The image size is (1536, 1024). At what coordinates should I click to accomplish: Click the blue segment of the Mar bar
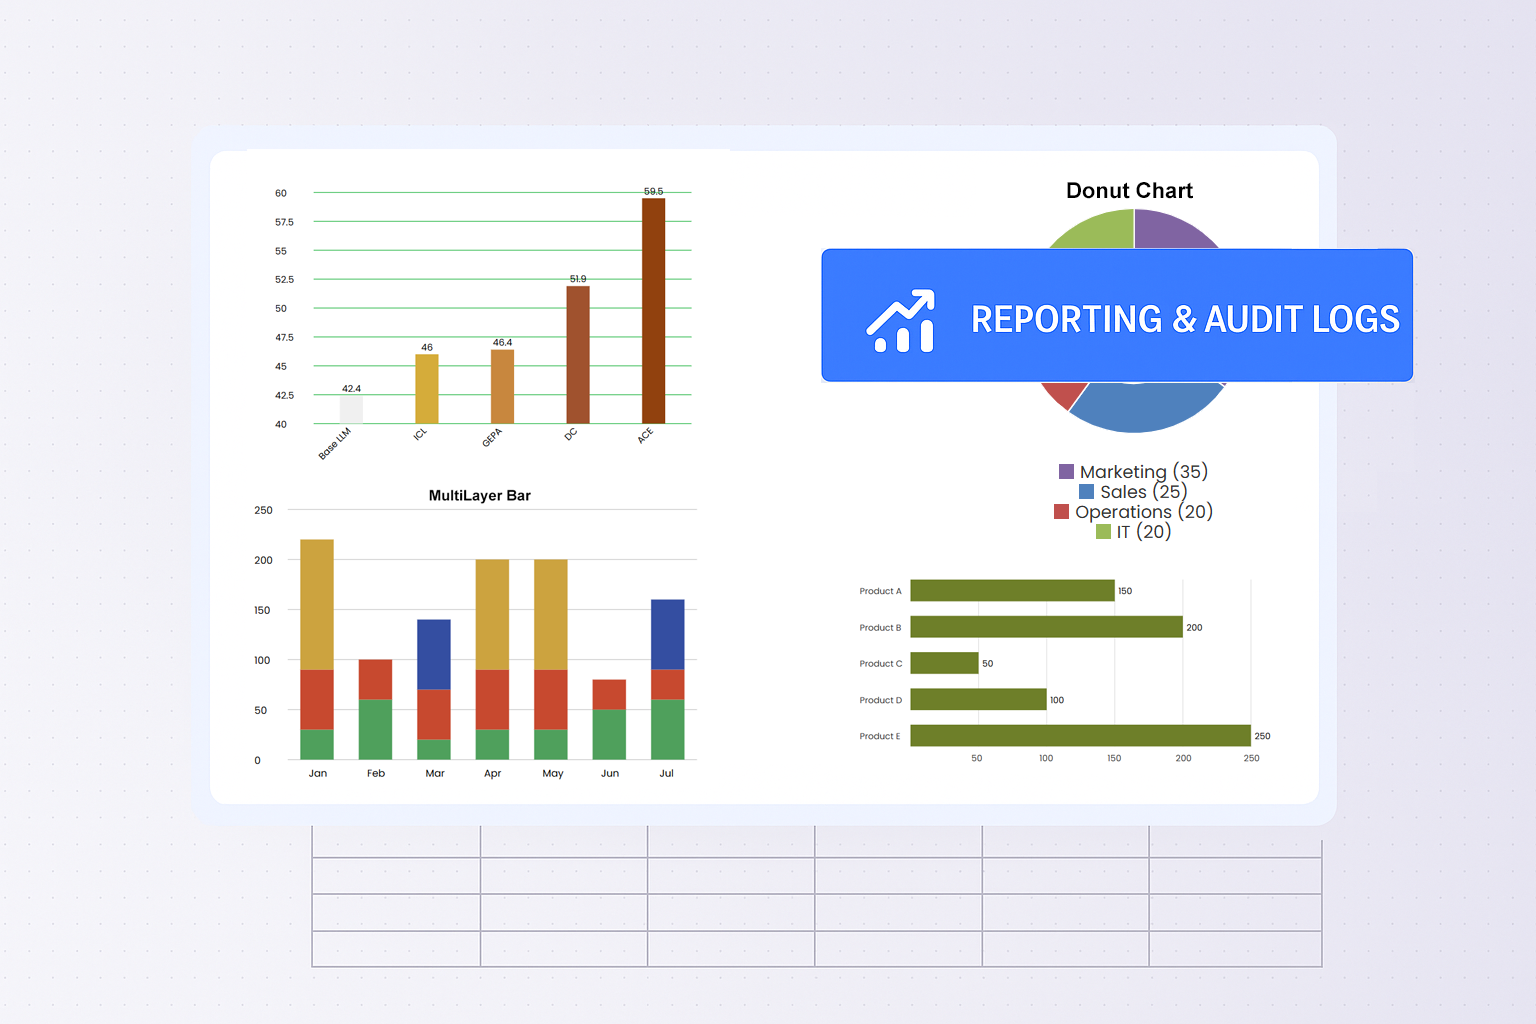[x=434, y=654]
